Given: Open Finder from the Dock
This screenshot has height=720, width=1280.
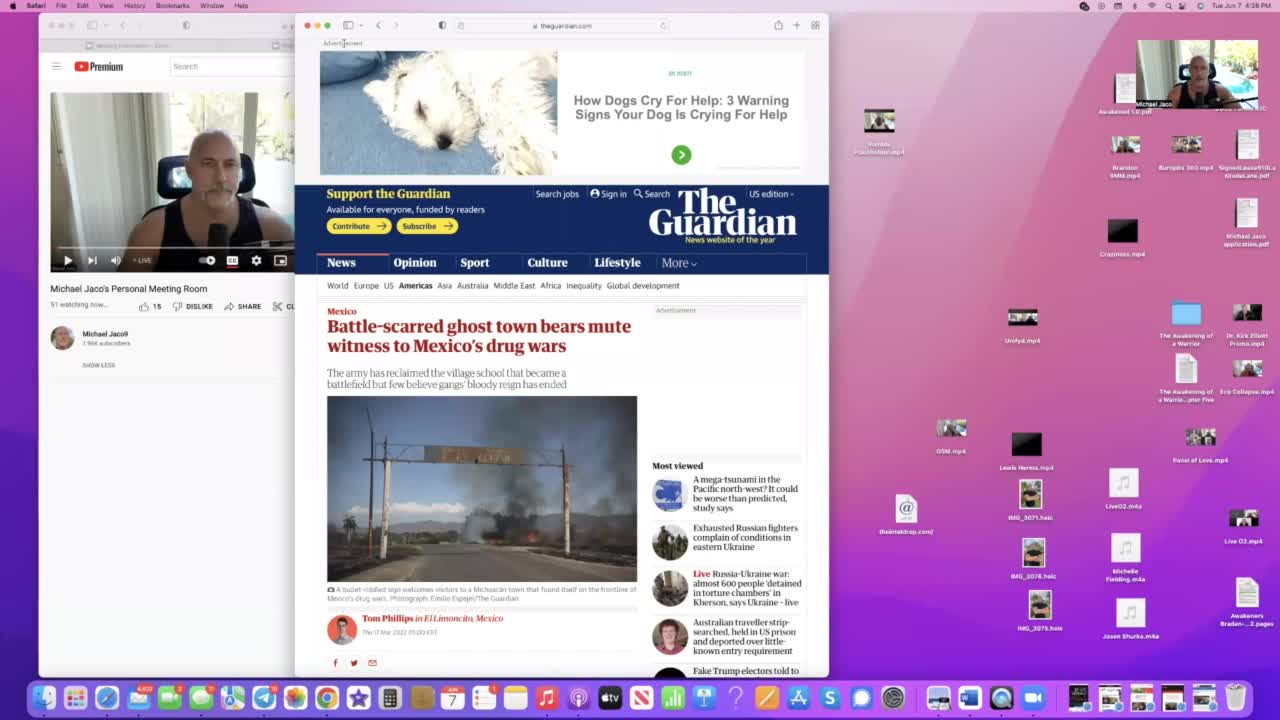Looking at the screenshot, I should click(44, 698).
